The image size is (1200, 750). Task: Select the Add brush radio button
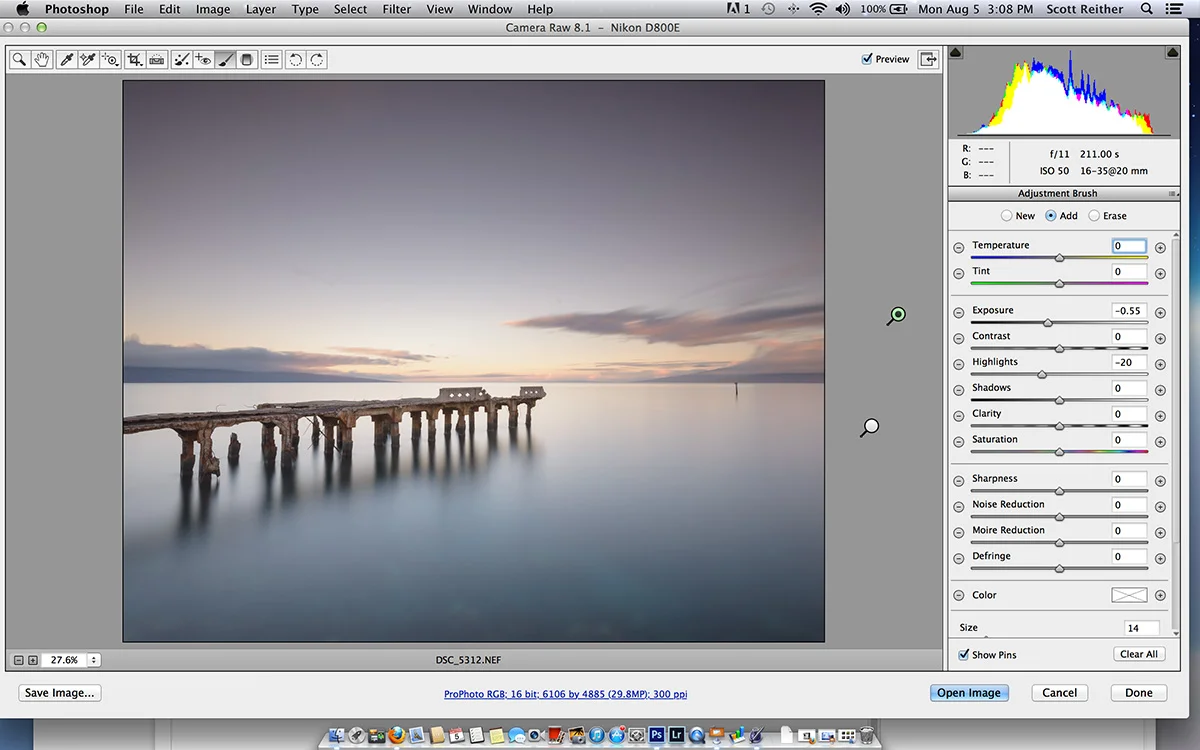pos(1051,216)
